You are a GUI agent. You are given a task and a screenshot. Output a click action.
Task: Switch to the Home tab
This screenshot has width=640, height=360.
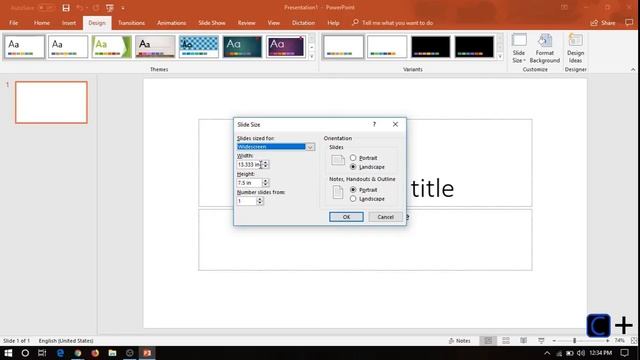tap(42, 23)
